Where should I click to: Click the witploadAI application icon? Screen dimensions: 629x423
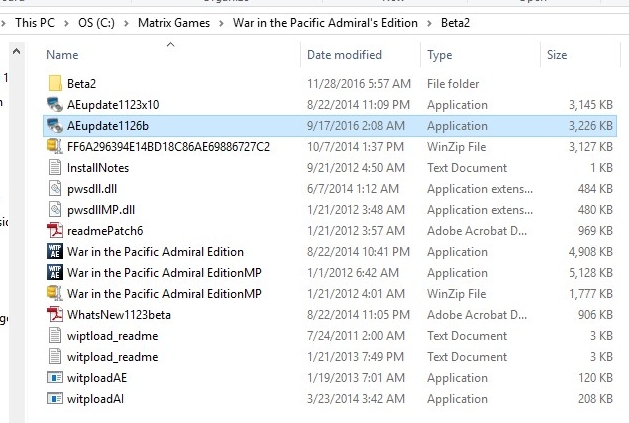[55, 399]
